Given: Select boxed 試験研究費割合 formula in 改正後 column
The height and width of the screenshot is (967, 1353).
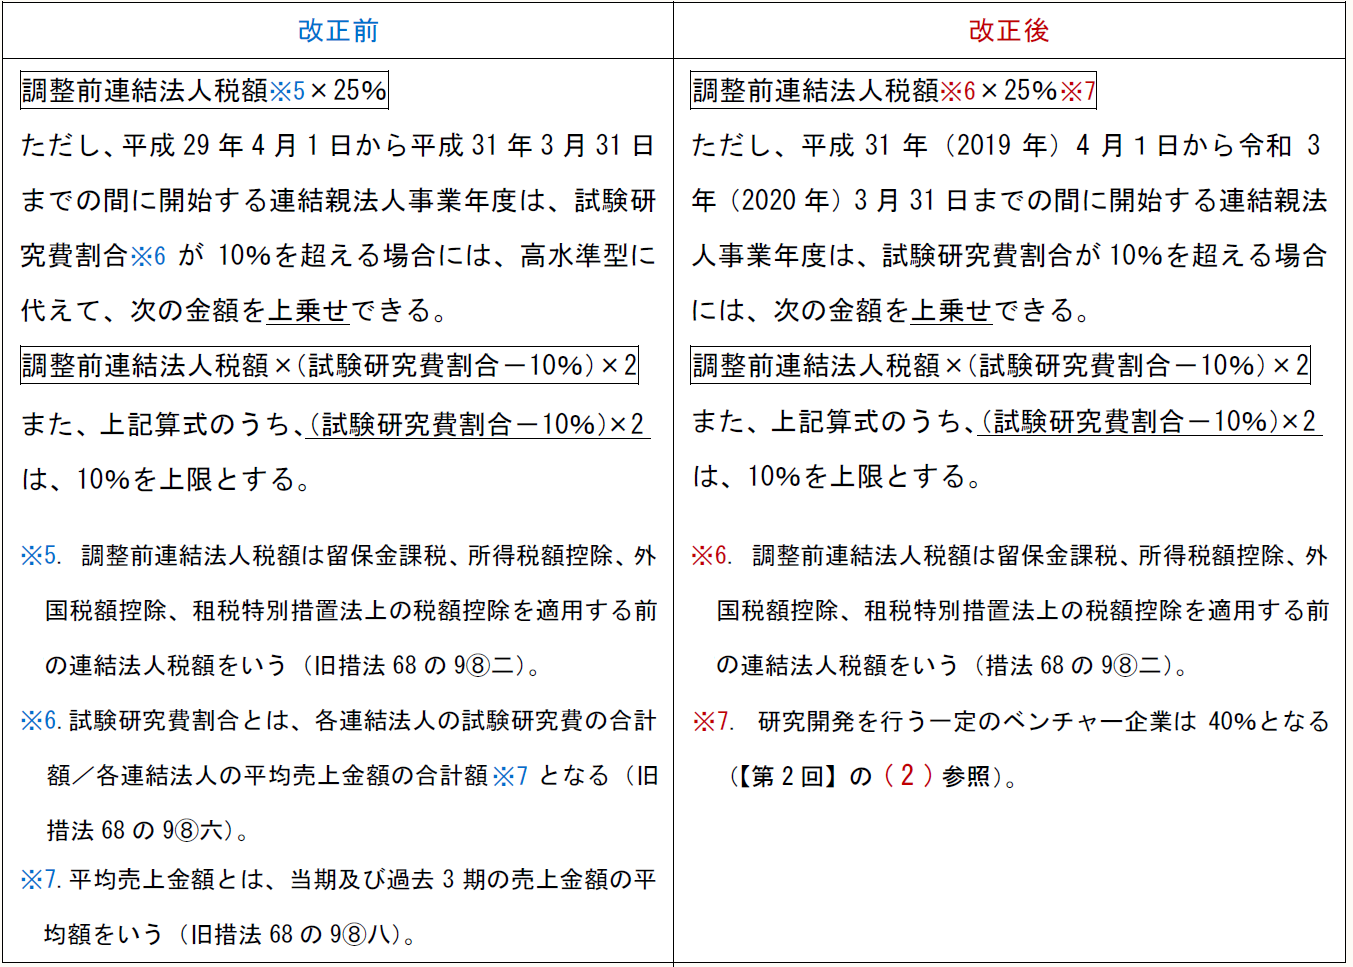Looking at the screenshot, I should (1000, 366).
